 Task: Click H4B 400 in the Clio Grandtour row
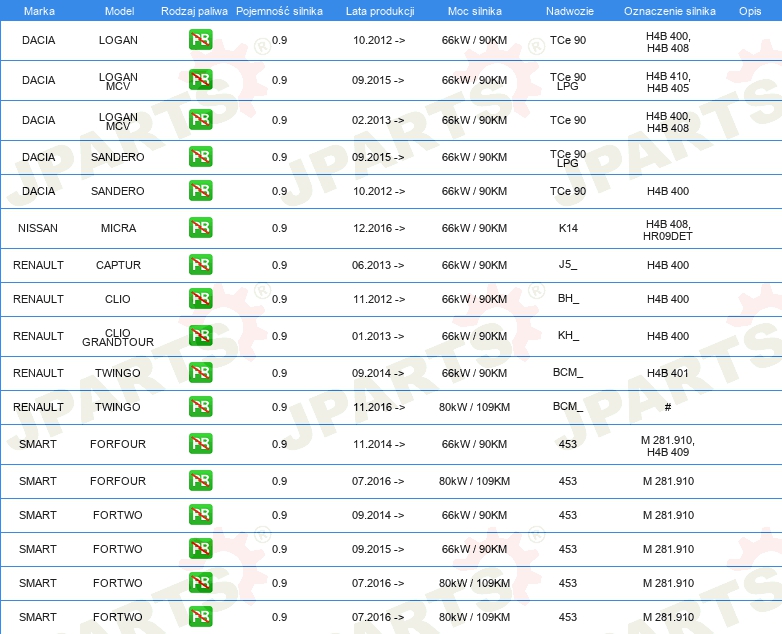[x=668, y=336]
